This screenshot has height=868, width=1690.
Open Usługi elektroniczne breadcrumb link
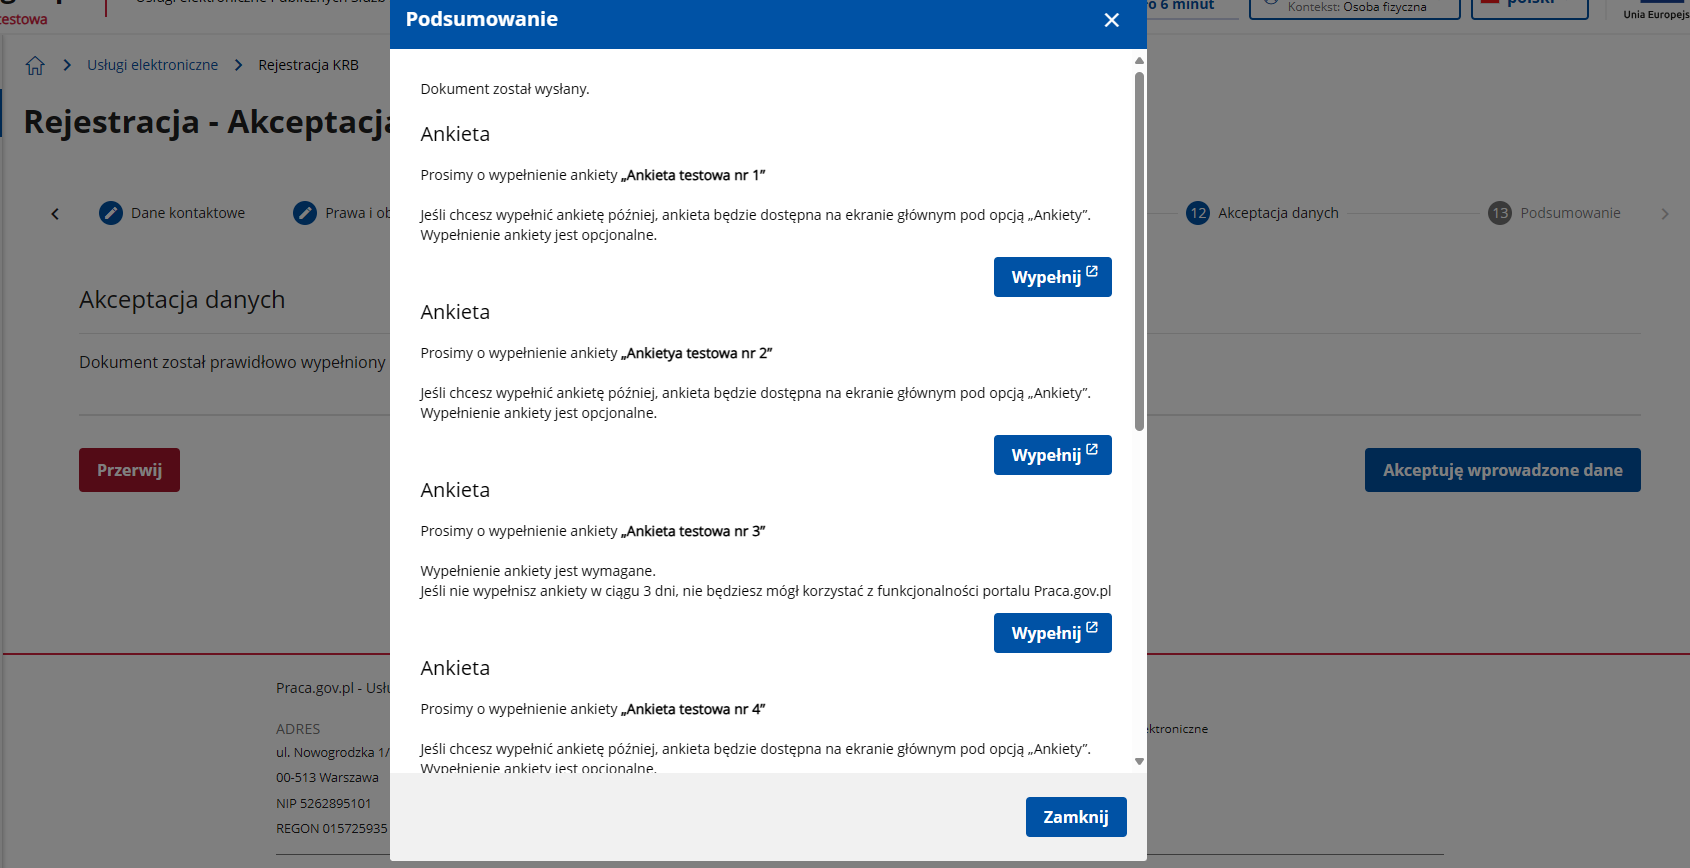(x=152, y=65)
